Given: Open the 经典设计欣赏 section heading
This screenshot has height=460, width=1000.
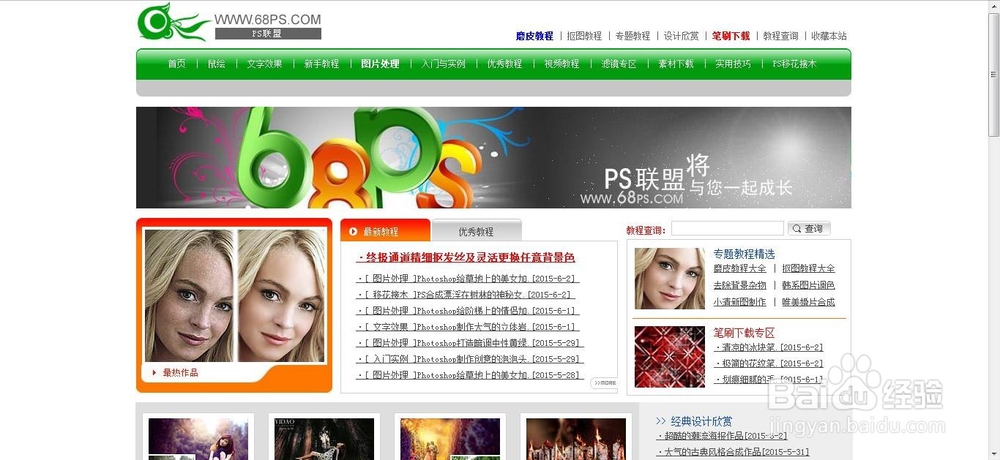Looking at the screenshot, I should (702, 422).
